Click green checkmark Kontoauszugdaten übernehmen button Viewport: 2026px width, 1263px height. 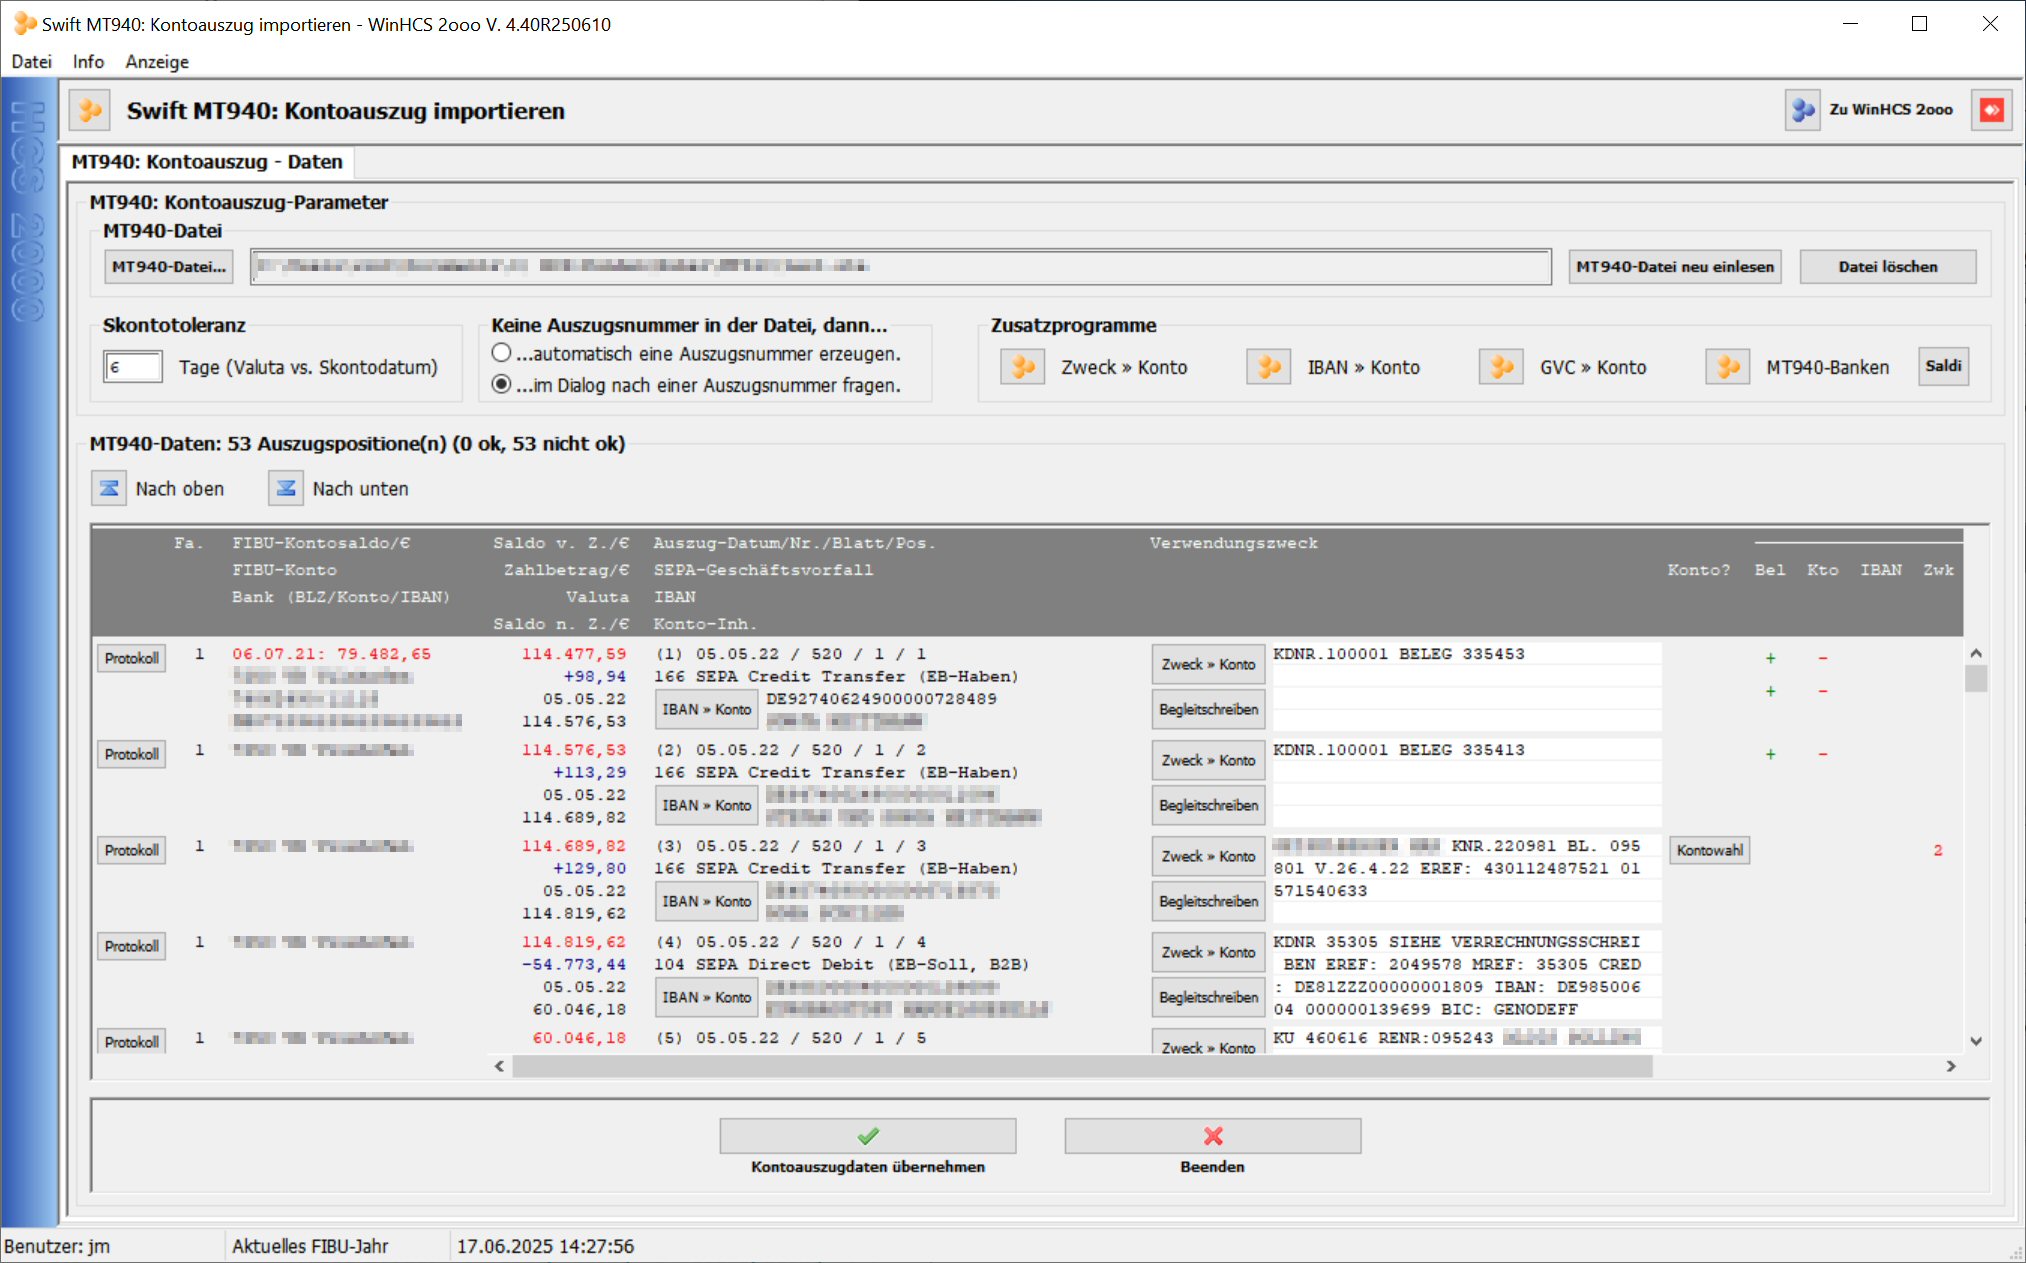tap(868, 1136)
